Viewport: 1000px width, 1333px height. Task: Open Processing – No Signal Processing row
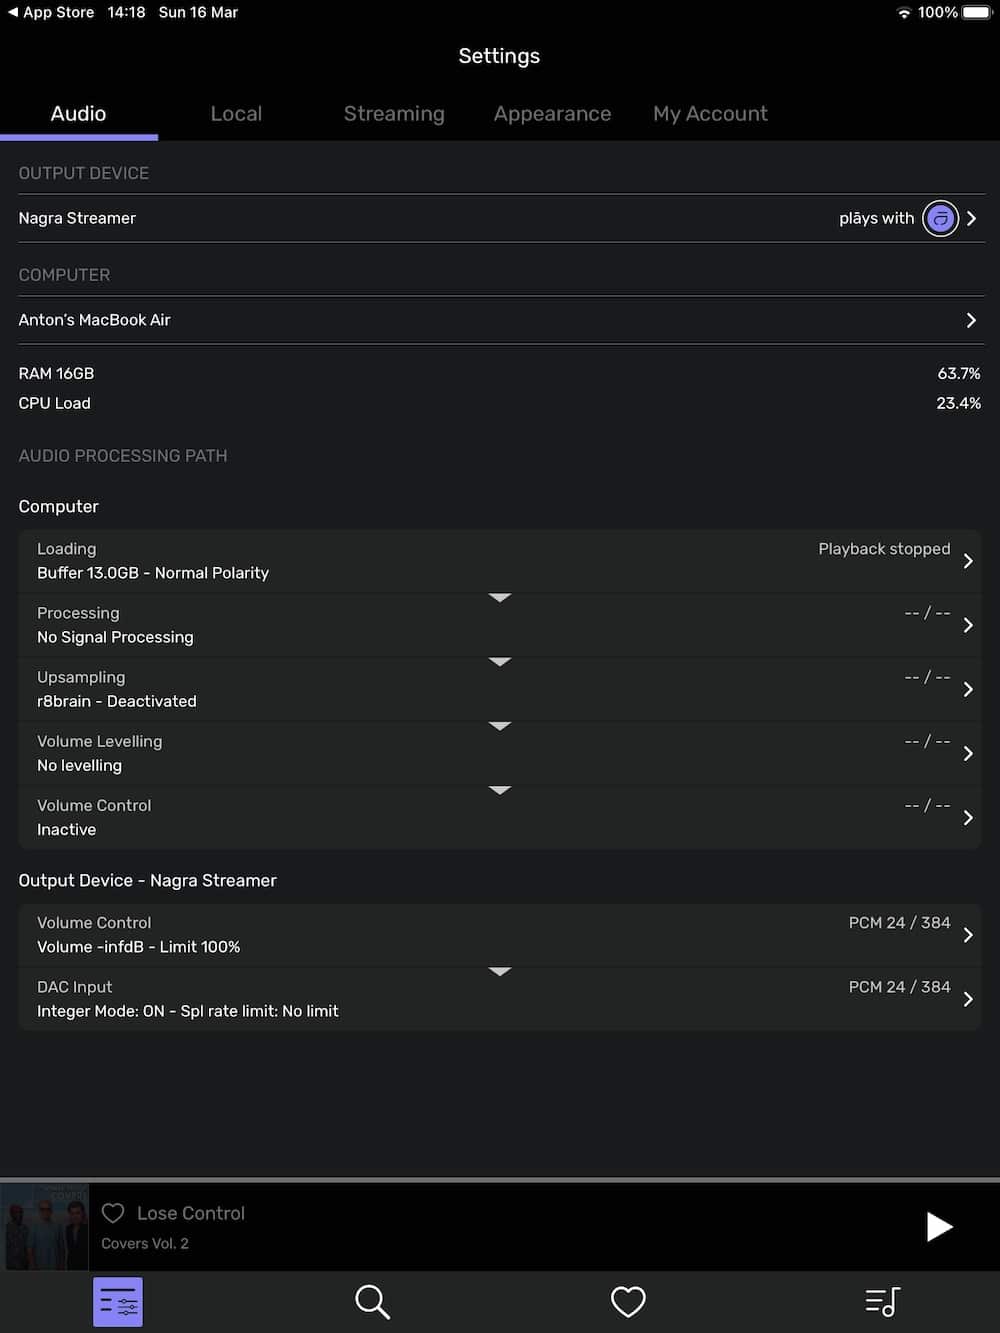[x=500, y=625]
